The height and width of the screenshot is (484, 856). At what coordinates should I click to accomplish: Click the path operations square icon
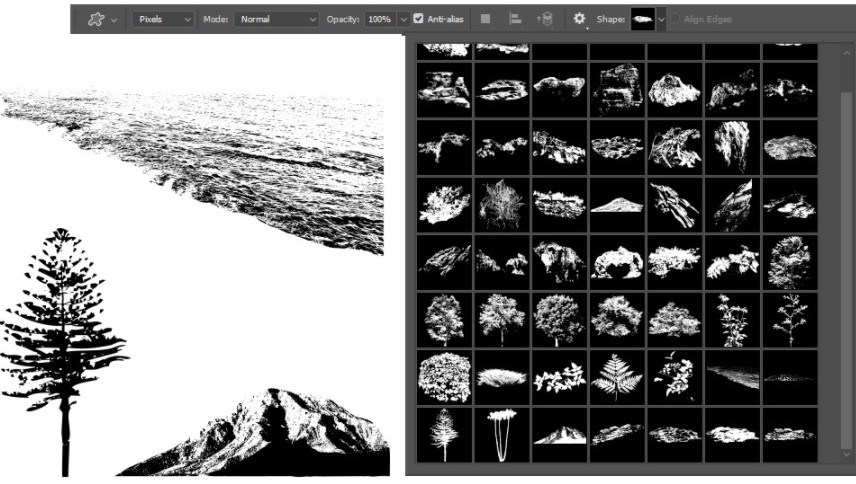point(485,19)
